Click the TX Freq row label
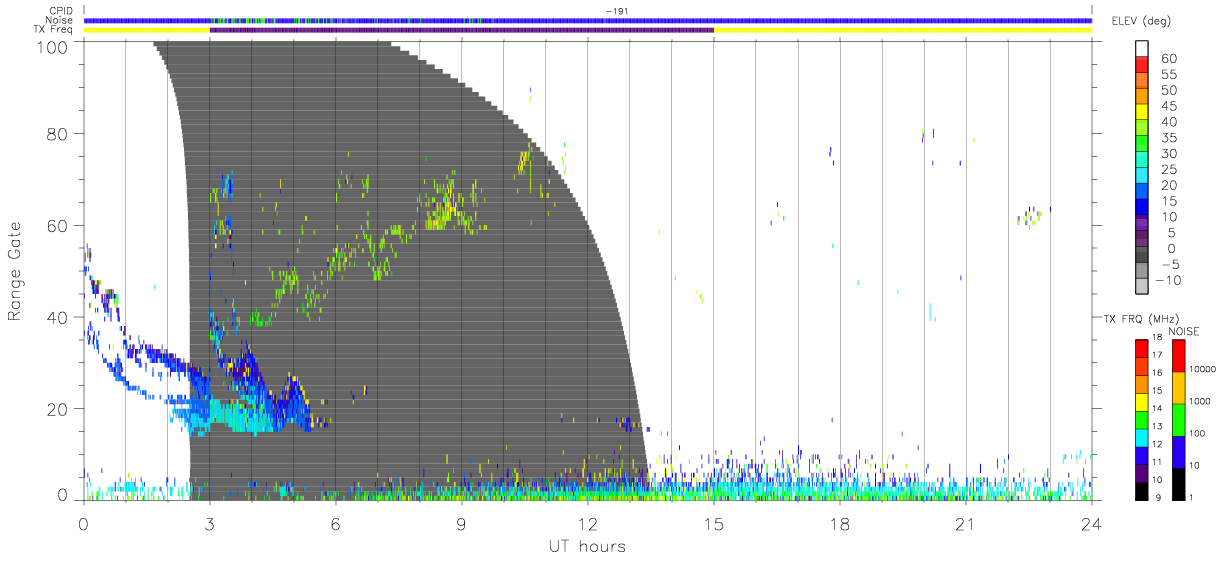Viewport: 1228px width, 567px height. (55, 29)
